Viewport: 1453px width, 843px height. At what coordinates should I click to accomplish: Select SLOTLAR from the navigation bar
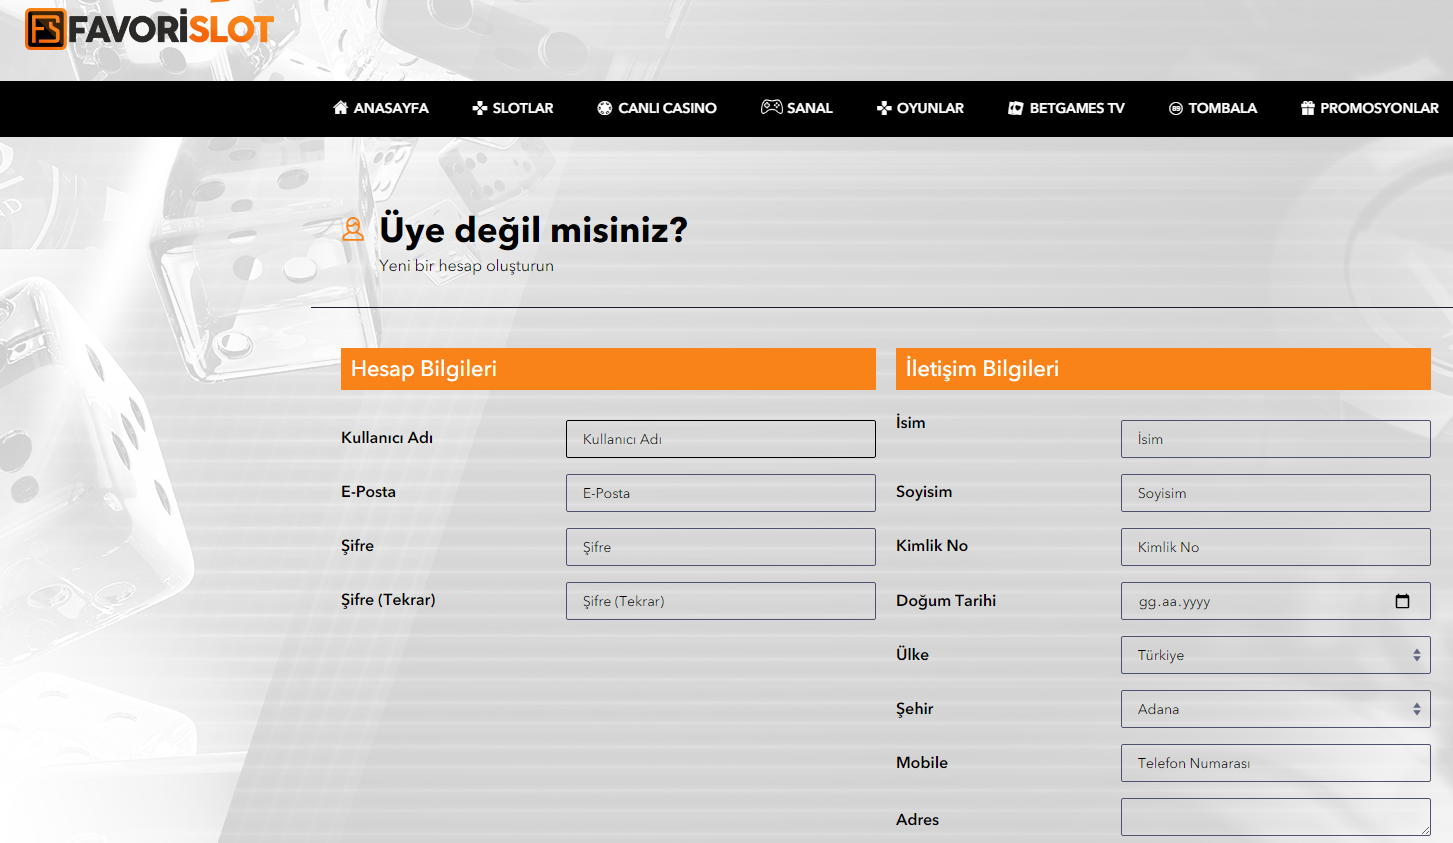pos(522,108)
